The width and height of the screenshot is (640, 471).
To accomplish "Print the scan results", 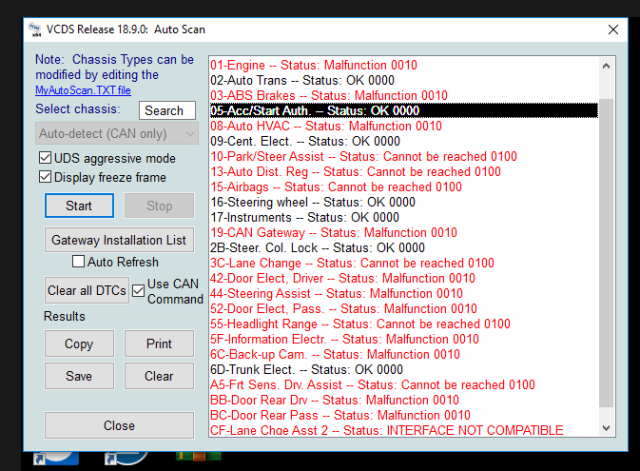I will pyautogui.click(x=159, y=344).
